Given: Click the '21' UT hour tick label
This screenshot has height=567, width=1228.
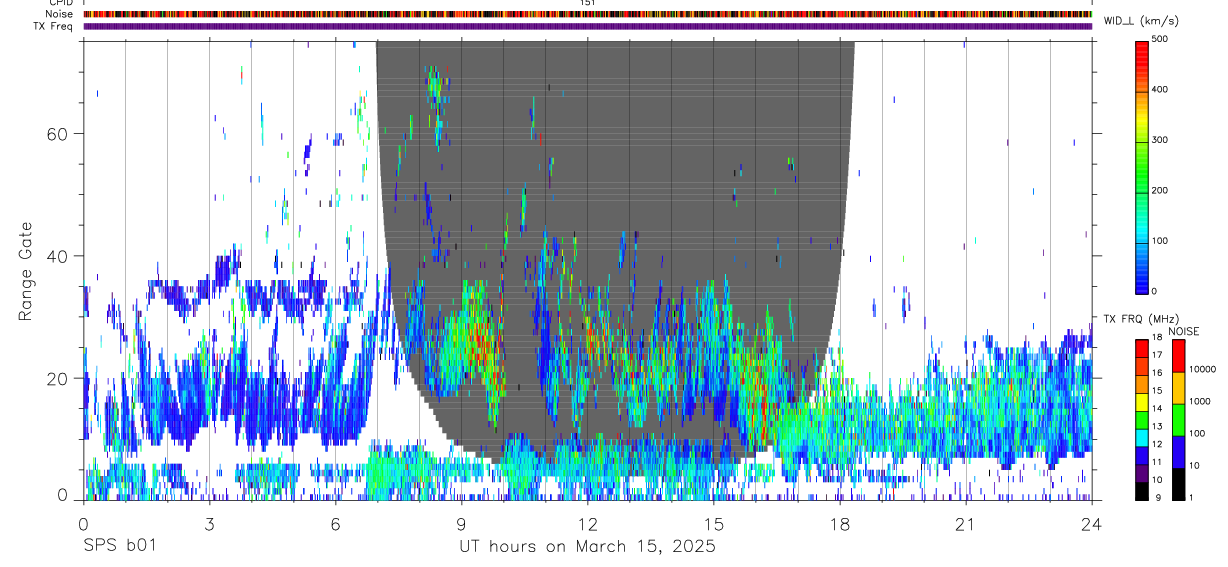Looking at the screenshot, I should point(966,524).
